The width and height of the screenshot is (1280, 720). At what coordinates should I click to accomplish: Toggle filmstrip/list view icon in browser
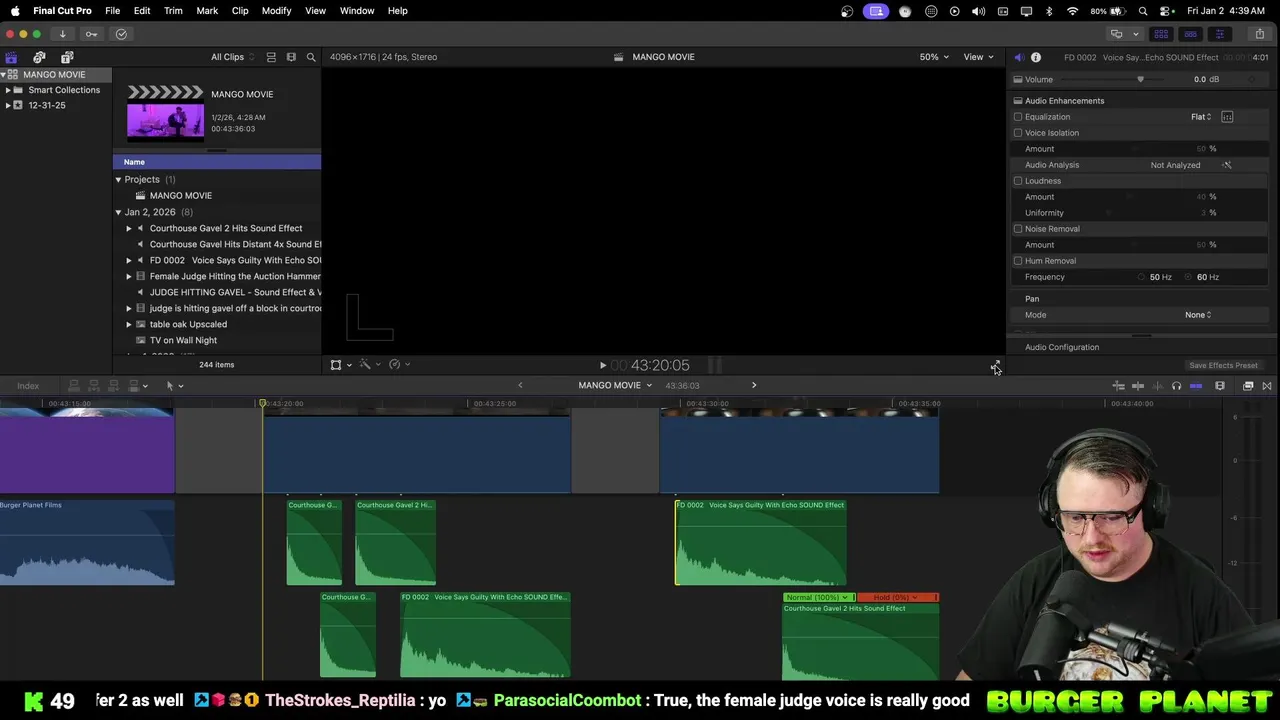tap(291, 57)
